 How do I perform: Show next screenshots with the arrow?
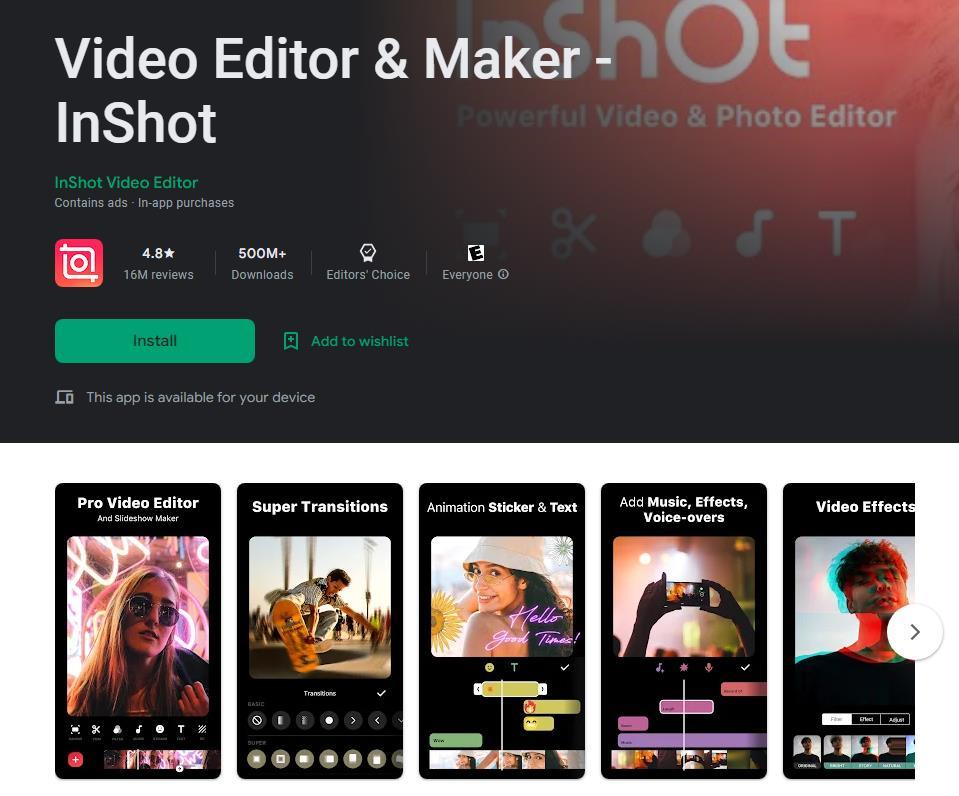pos(914,631)
